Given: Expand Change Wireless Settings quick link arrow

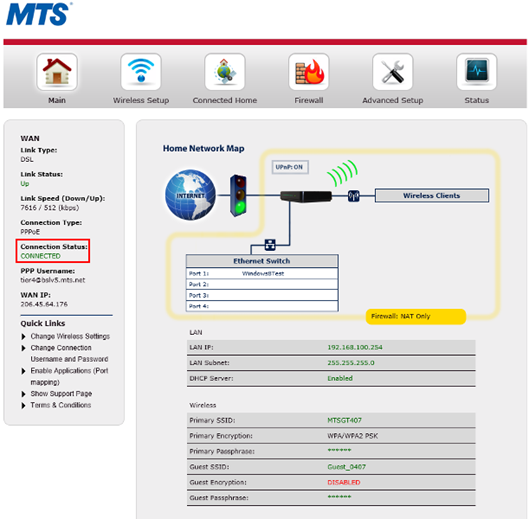Looking at the screenshot, I should [23, 336].
